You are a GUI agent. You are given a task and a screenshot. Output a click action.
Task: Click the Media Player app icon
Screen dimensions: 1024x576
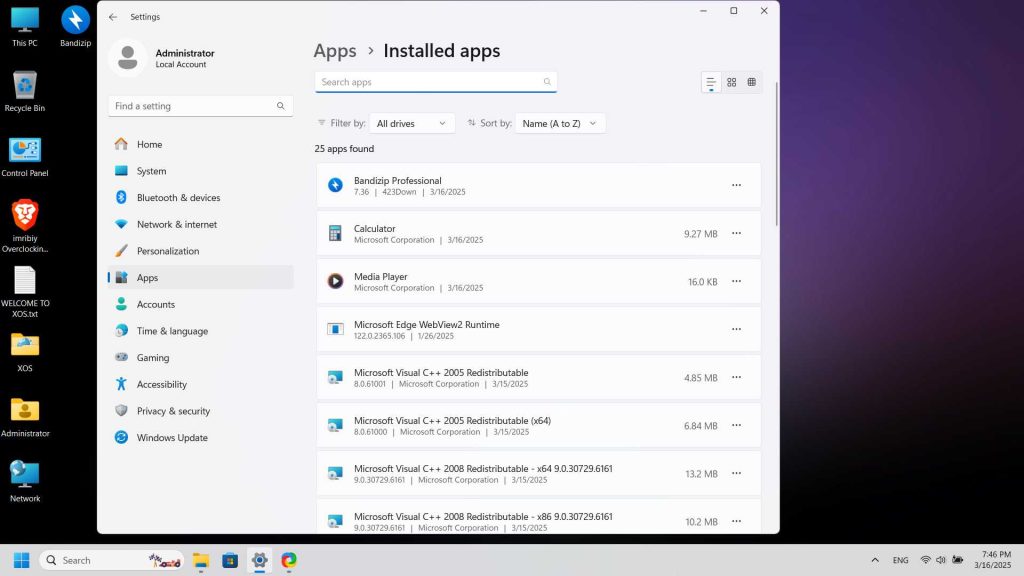coord(335,281)
